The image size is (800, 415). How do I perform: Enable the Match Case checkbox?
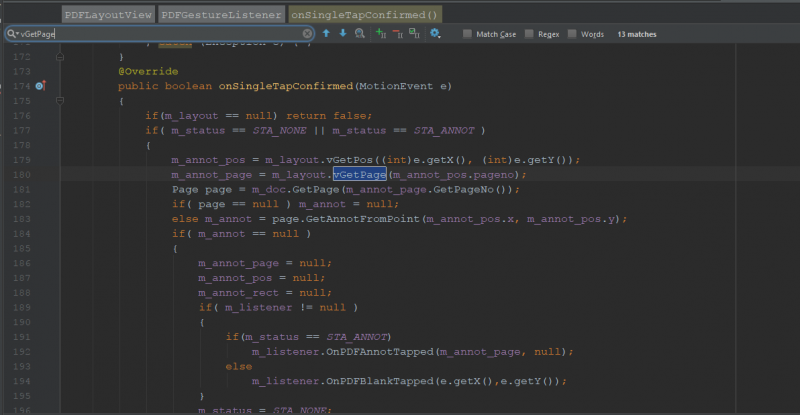(468, 34)
